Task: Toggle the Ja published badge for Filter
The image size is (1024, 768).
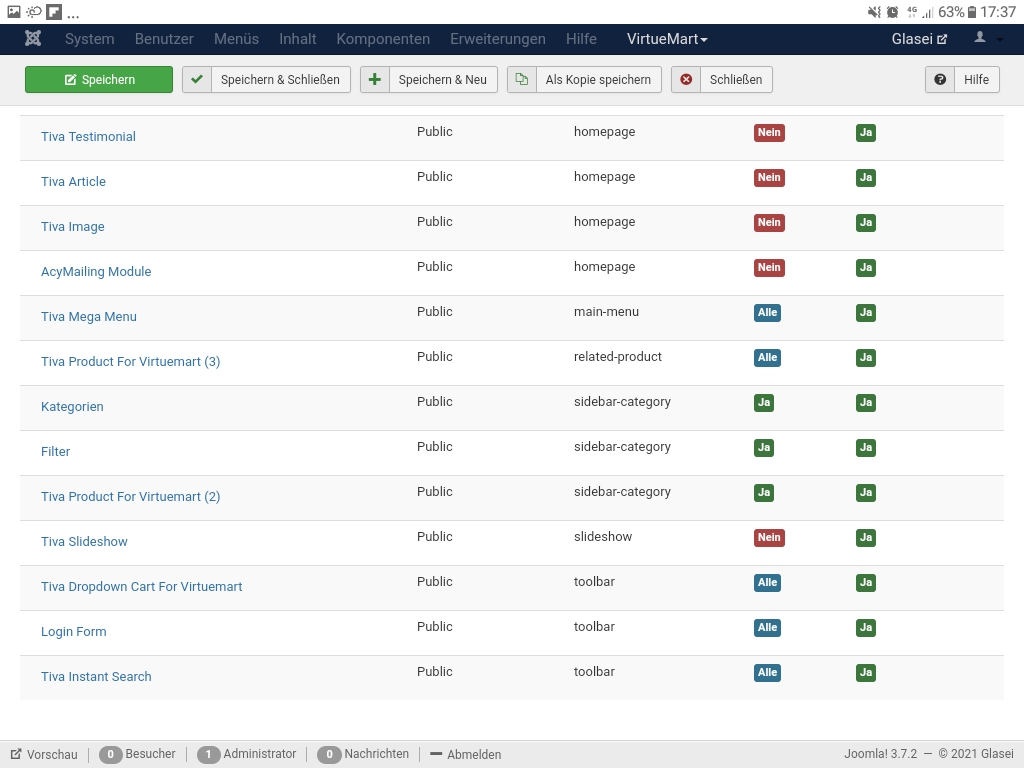Action: [866, 448]
